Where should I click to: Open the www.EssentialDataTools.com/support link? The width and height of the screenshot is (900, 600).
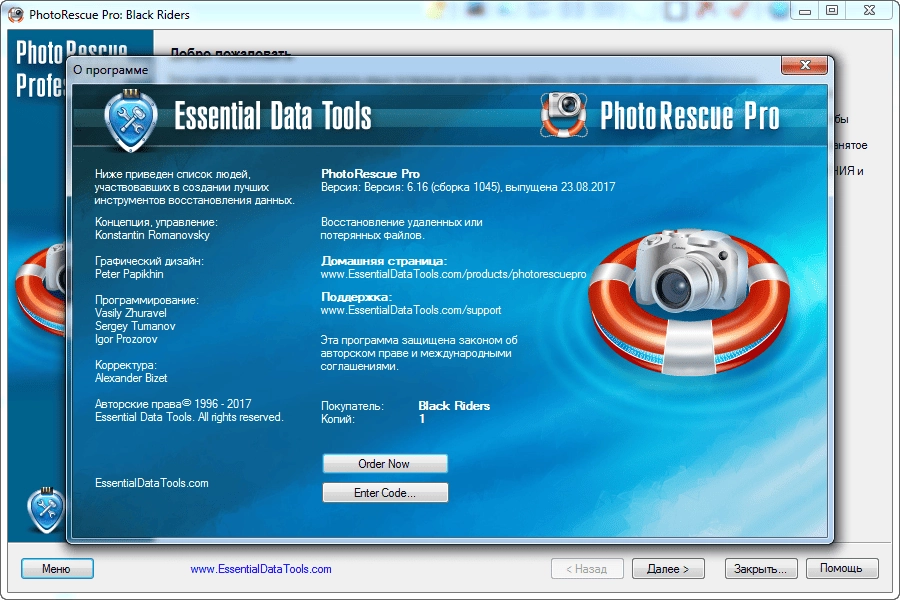pyautogui.click(x=411, y=310)
